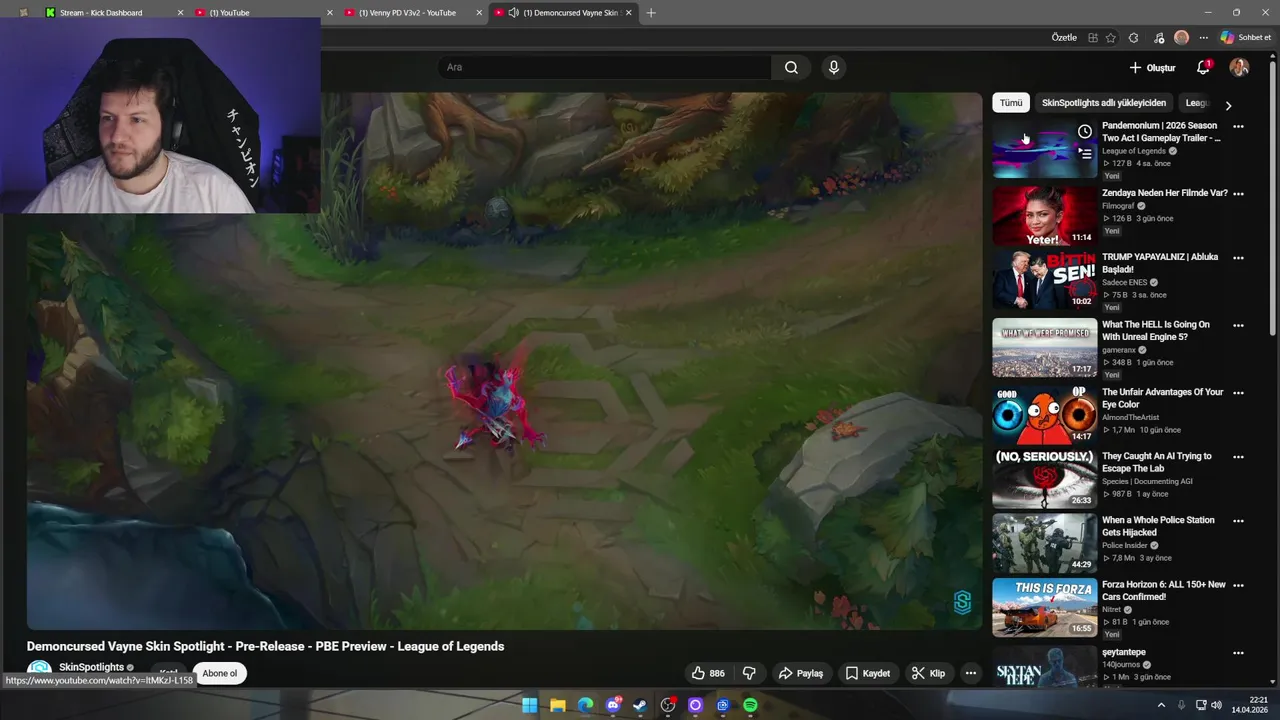Open volume control in system tray
The image size is (1280, 720).
[x=1216, y=705]
